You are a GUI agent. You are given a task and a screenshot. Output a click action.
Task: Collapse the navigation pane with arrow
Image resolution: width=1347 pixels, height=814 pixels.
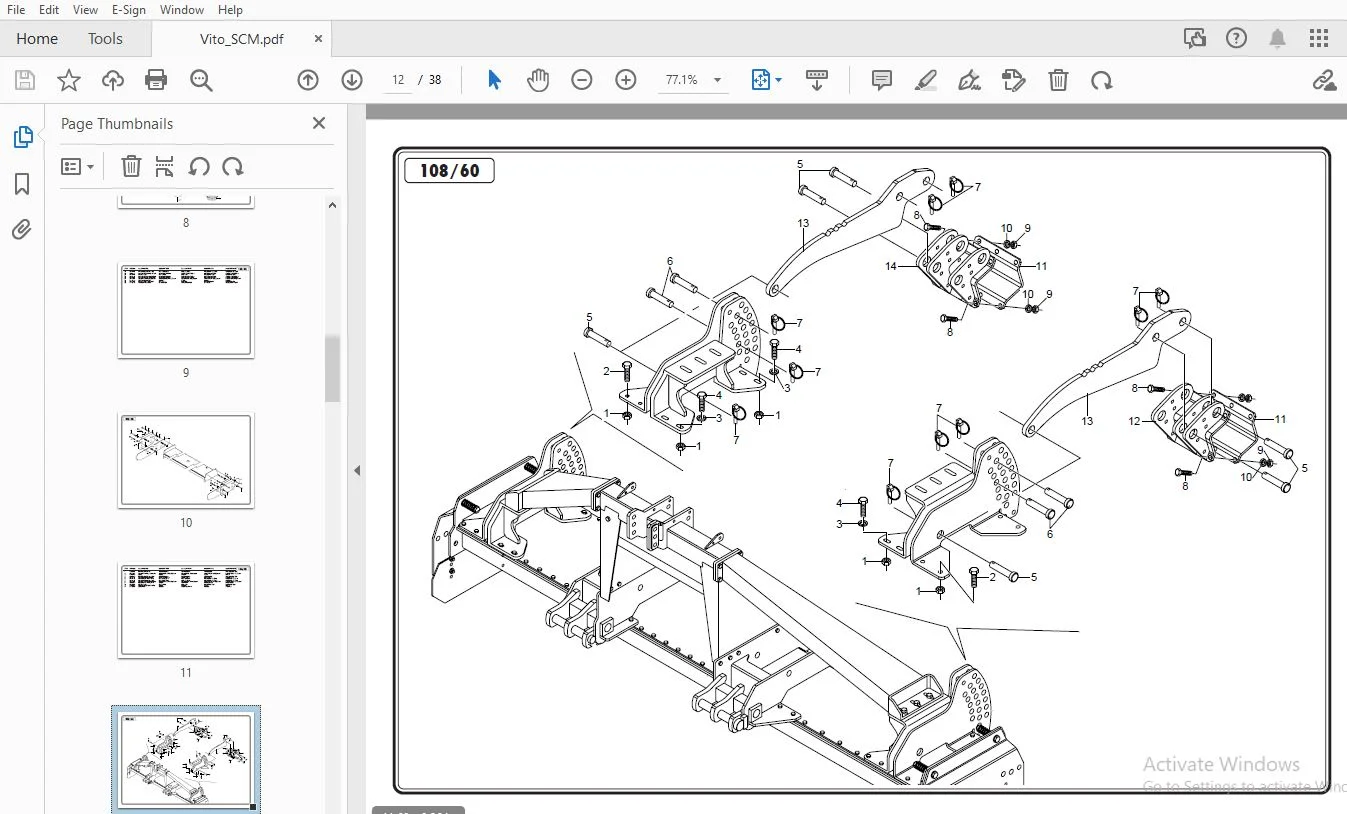click(357, 470)
